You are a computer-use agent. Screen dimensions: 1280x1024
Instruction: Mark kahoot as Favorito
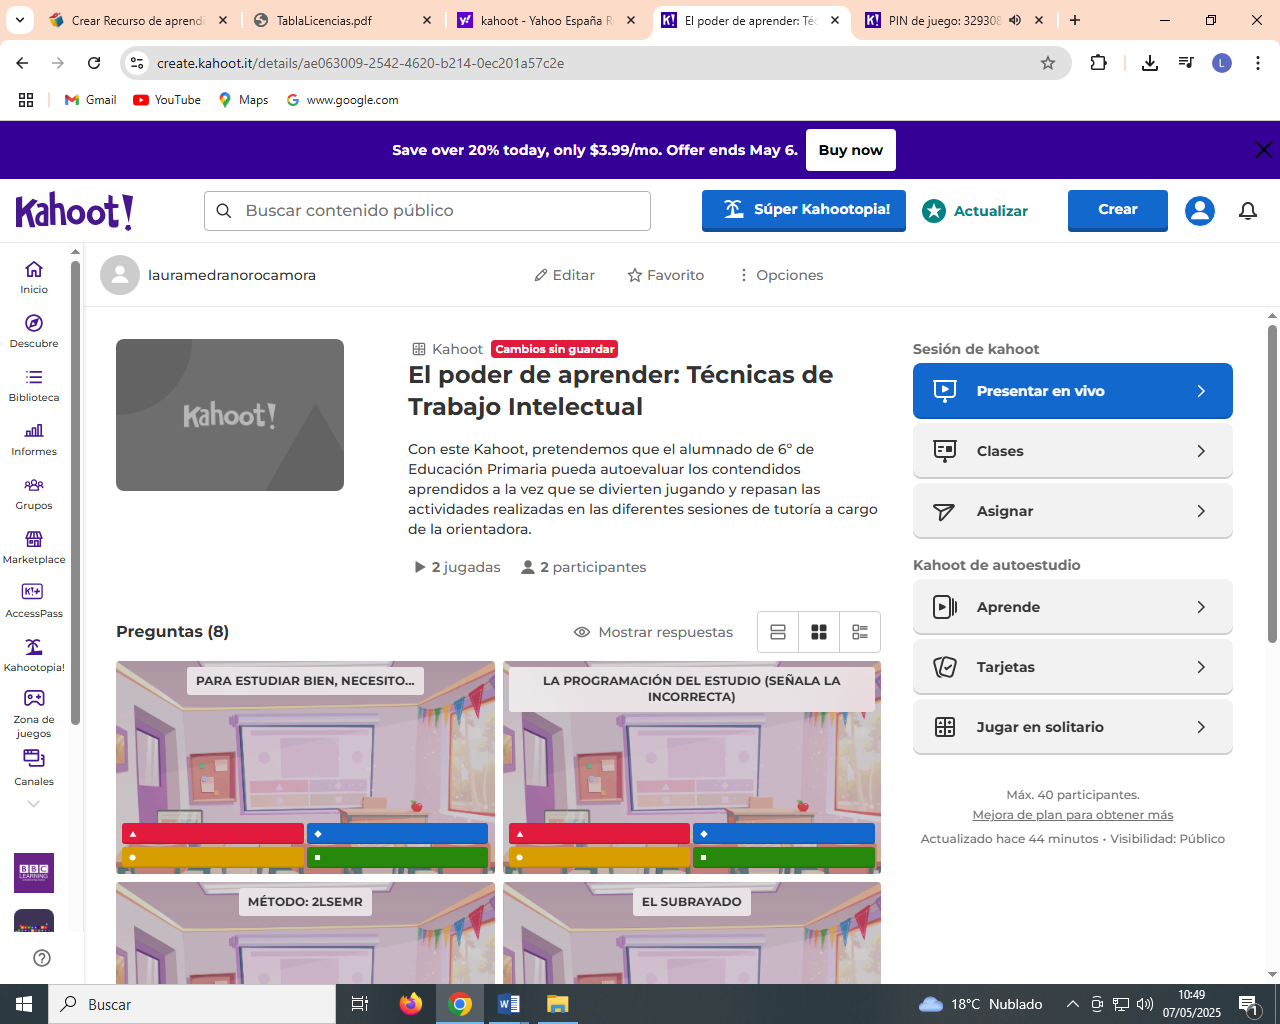(x=666, y=275)
